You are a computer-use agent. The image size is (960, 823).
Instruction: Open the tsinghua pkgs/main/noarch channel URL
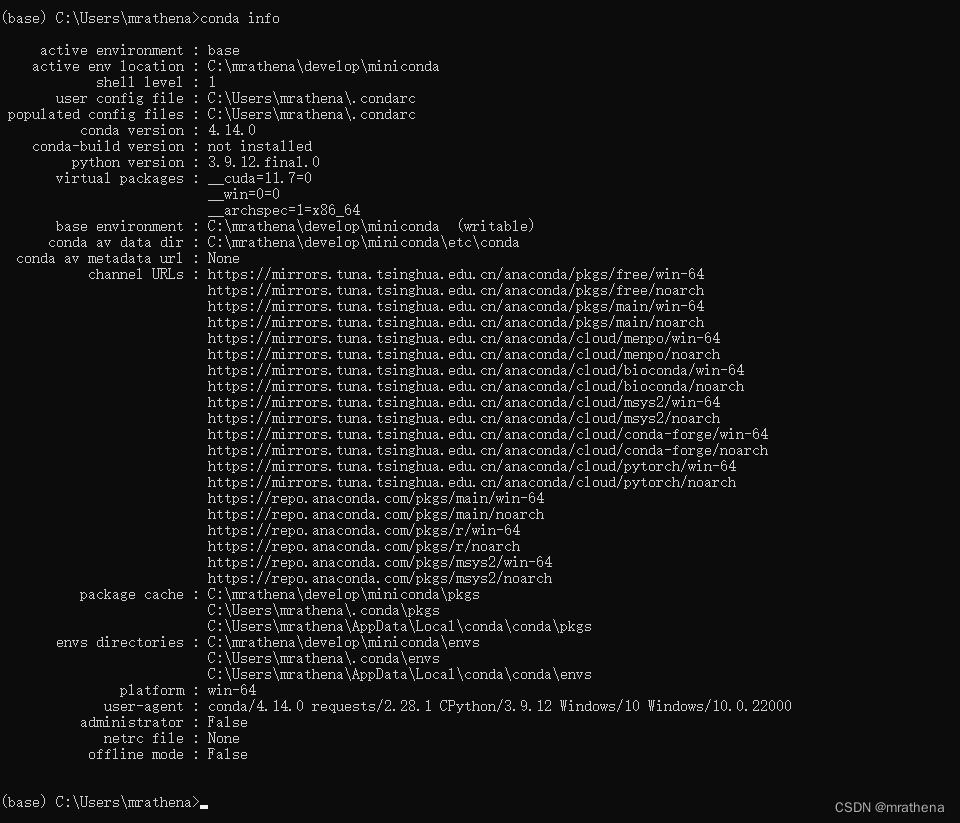pos(455,322)
